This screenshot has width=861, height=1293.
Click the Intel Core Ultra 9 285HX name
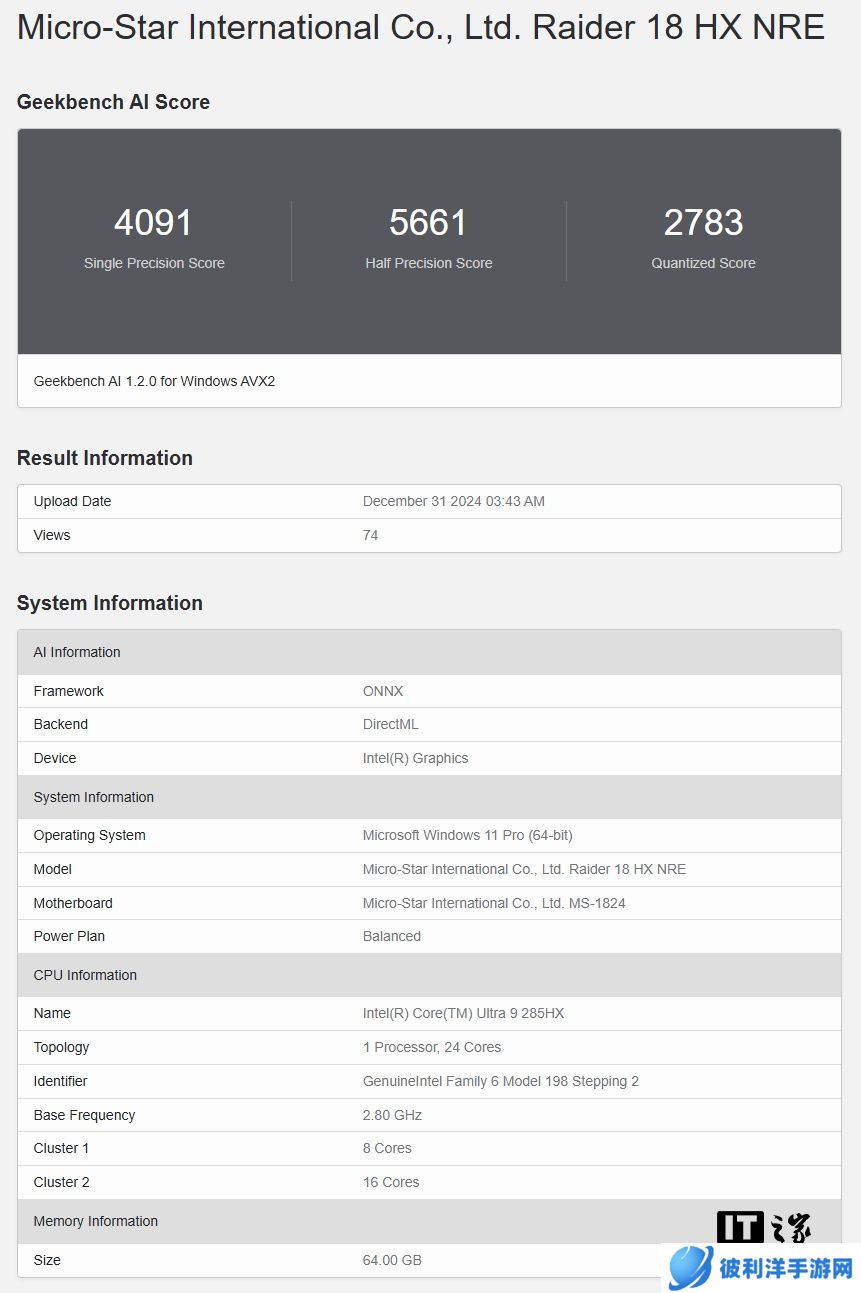463,1013
